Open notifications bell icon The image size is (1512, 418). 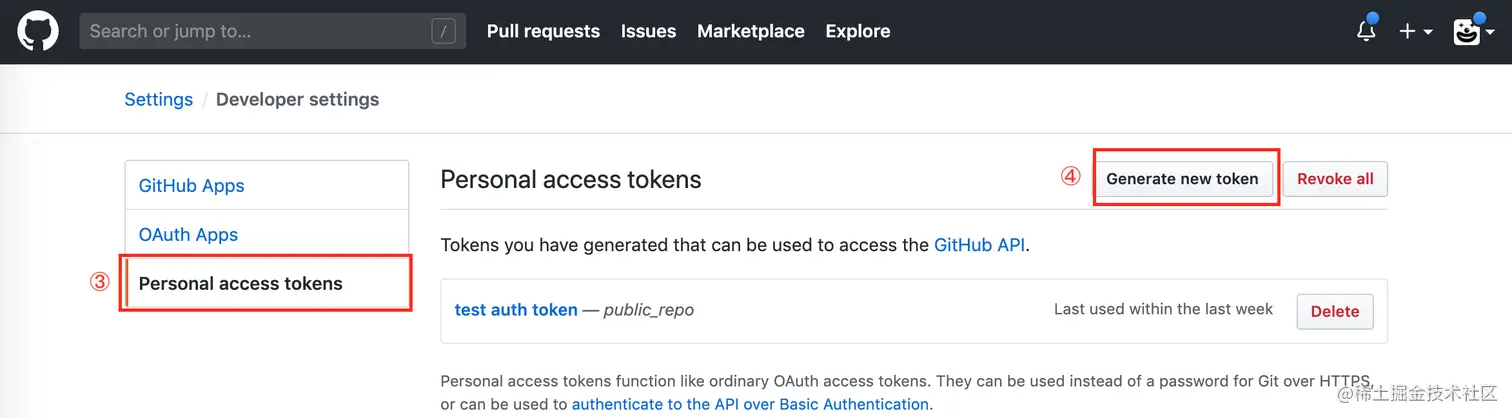(1366, 31)
